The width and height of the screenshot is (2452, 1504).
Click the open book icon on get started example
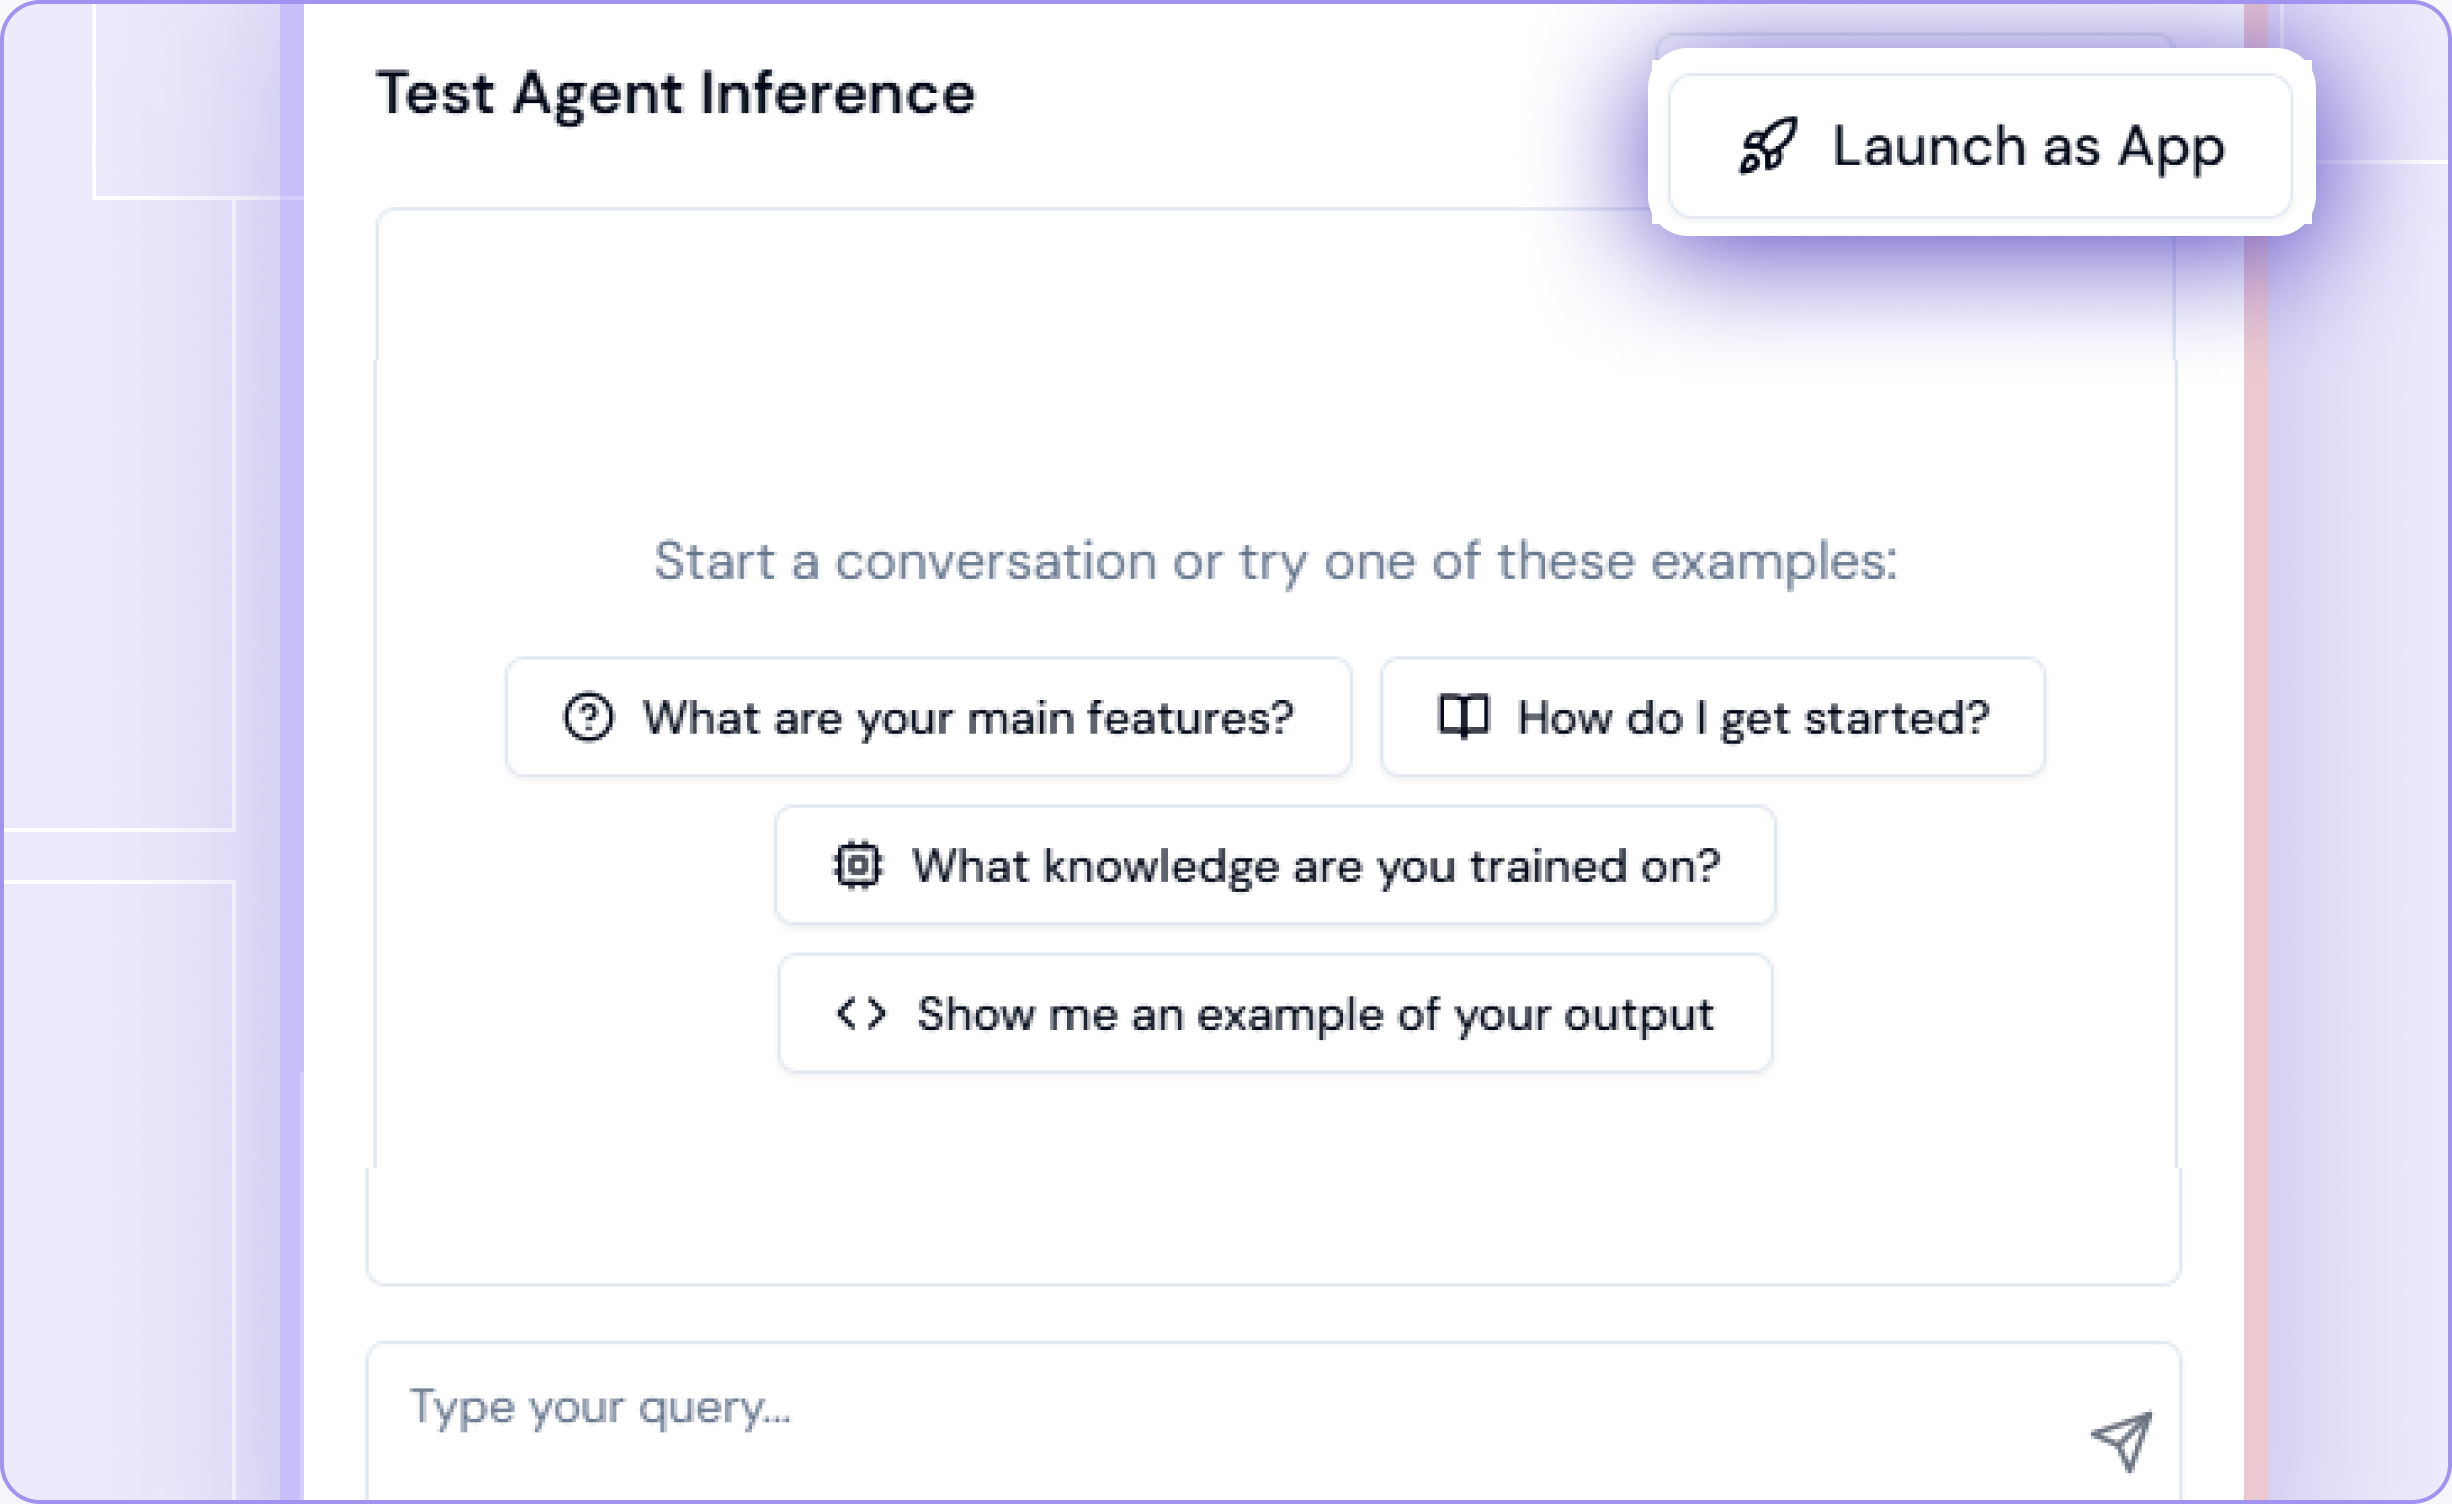point(1463,716)
